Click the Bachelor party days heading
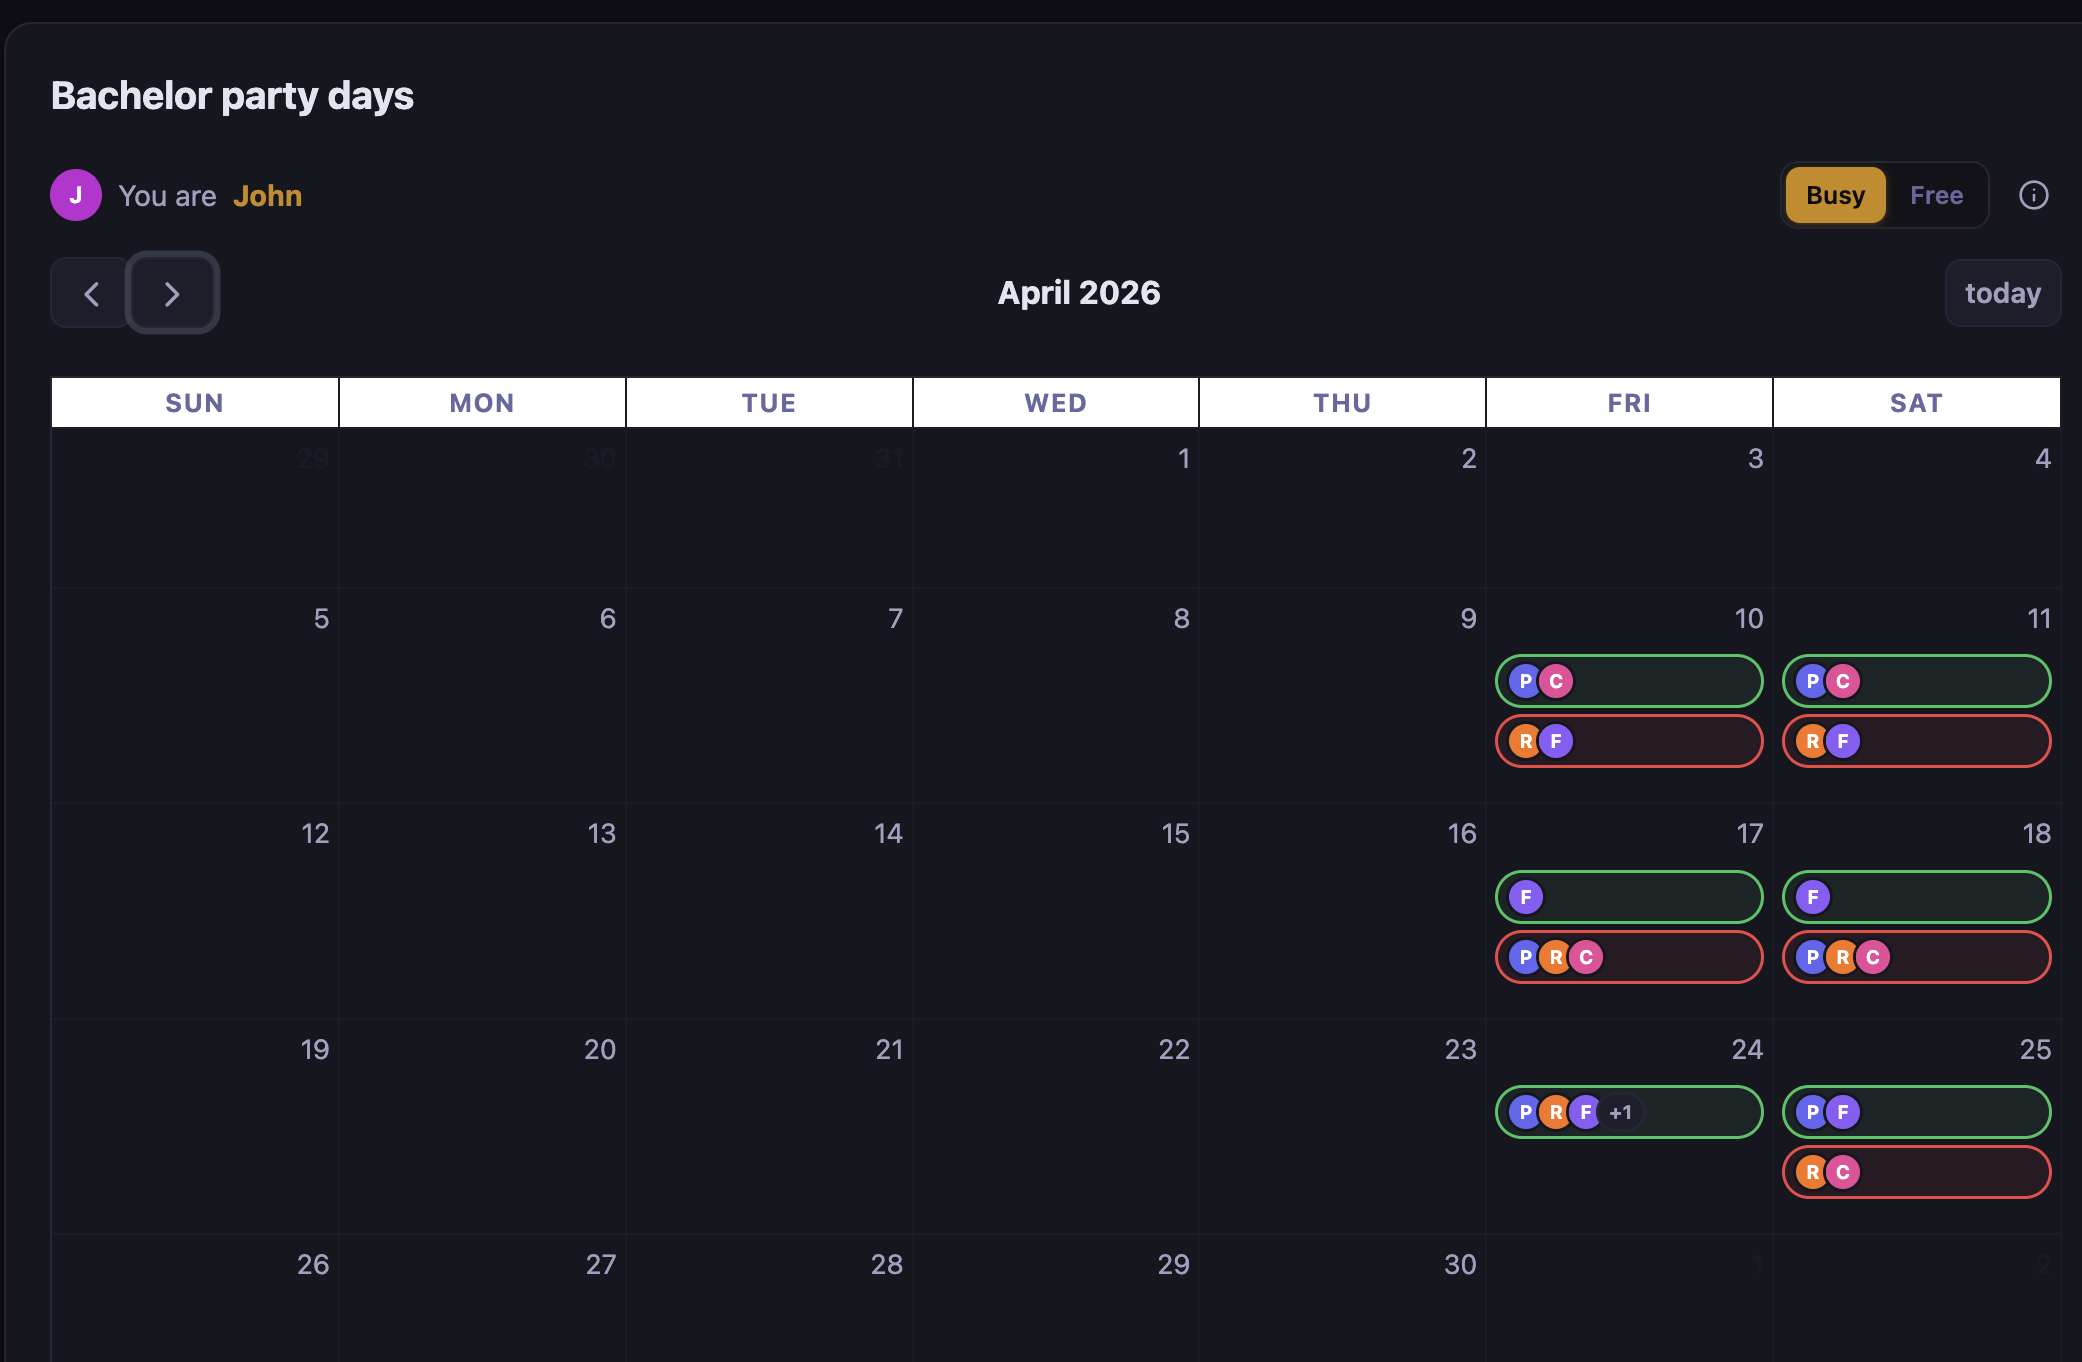Screen dimensions: 2082x1362 tap(232, 96)
